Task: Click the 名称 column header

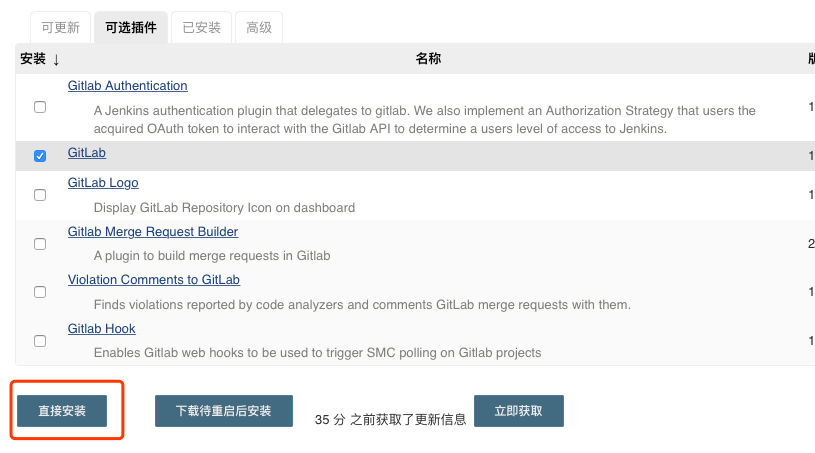Action: [428, 59]
